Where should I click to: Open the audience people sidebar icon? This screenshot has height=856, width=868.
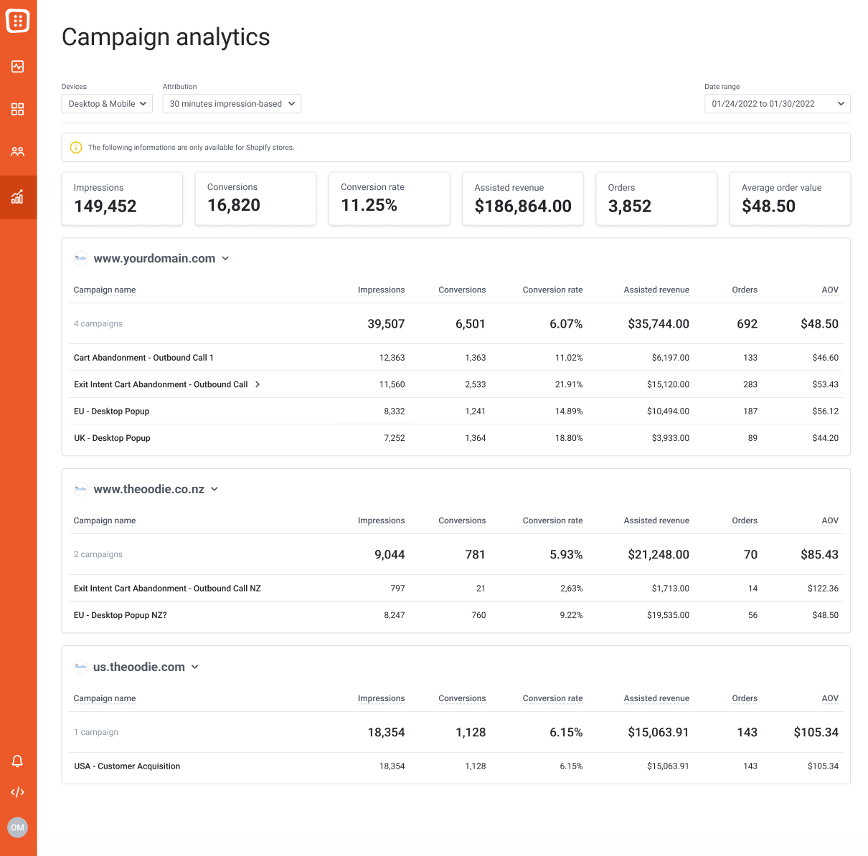click(18, 152)
